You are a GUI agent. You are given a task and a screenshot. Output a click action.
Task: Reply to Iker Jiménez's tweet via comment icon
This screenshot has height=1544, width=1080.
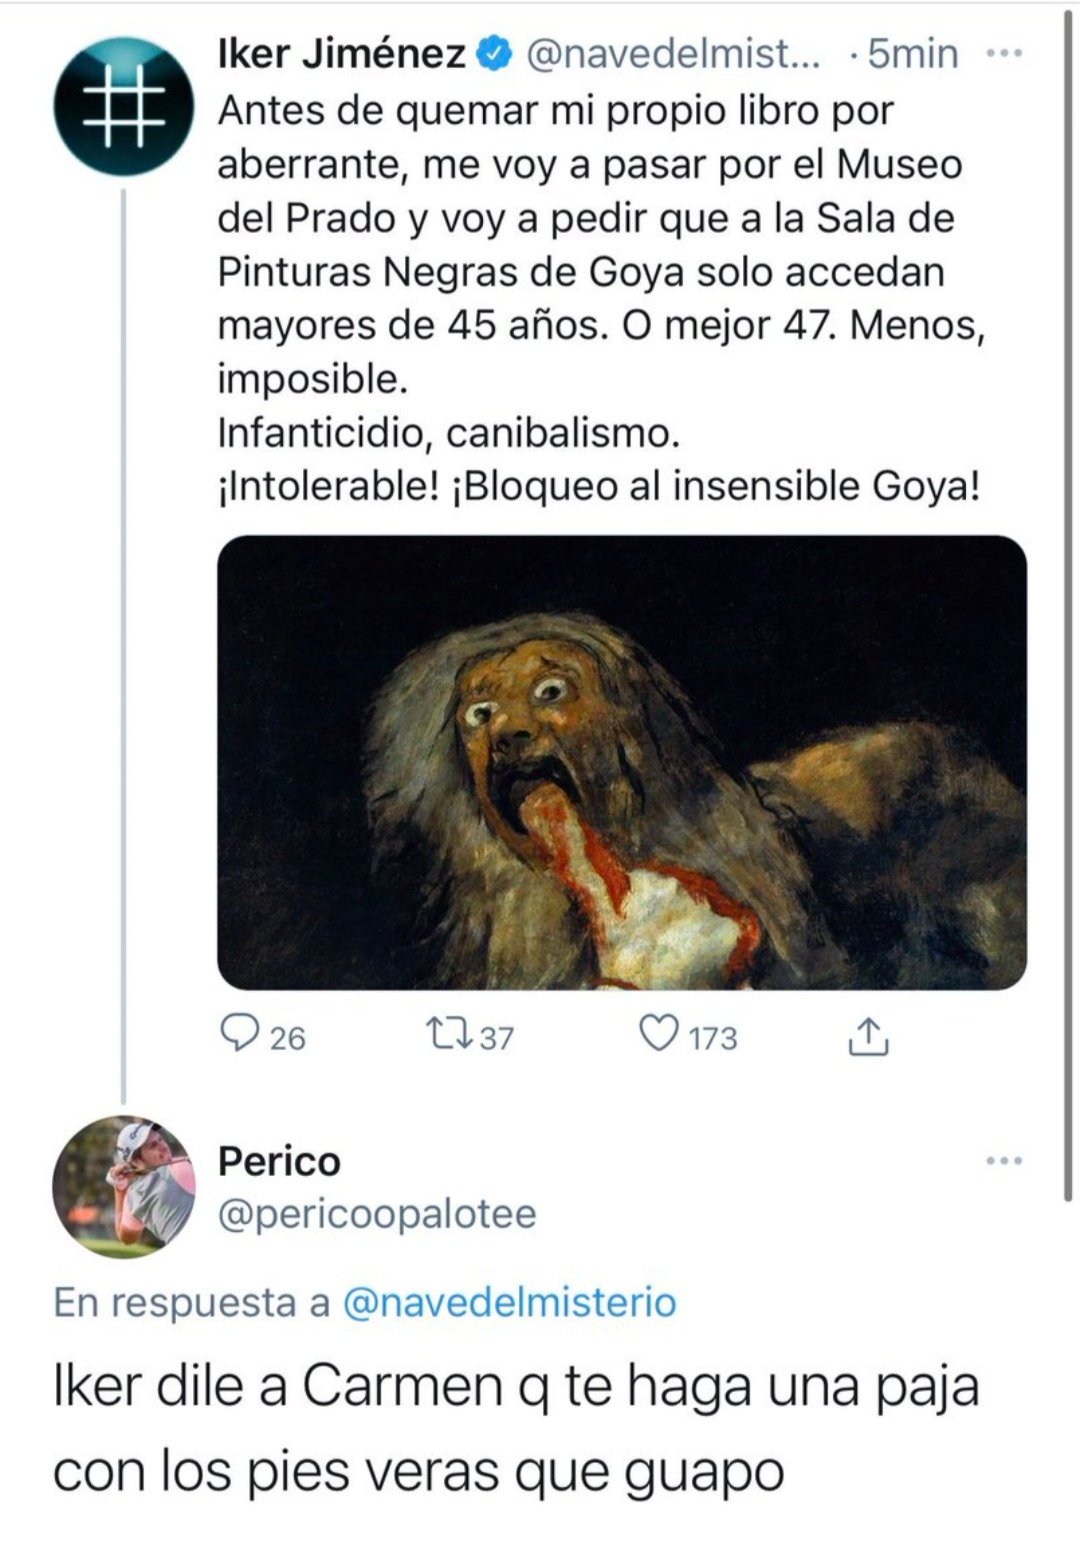[x=240, y=1035]
